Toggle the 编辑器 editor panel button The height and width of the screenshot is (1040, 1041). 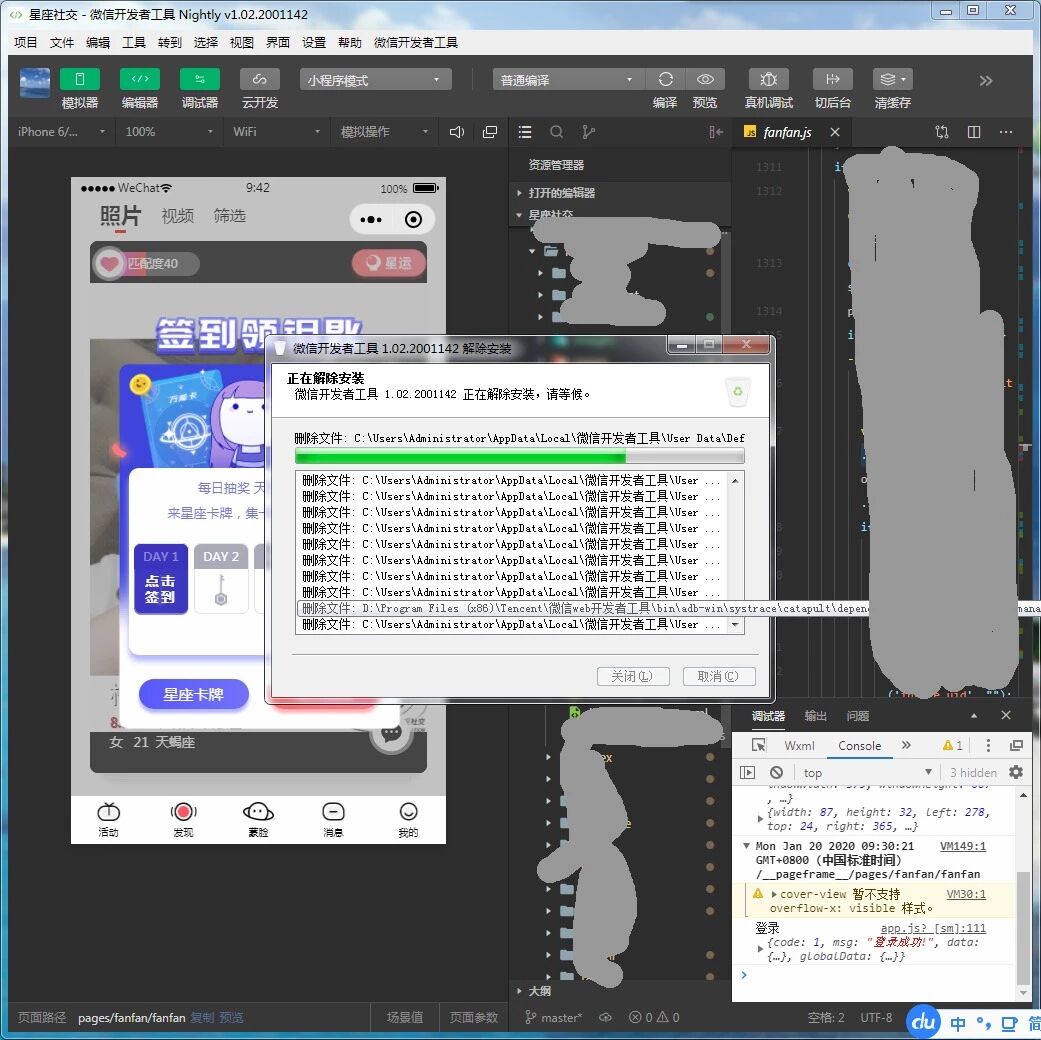coord(139,80)
